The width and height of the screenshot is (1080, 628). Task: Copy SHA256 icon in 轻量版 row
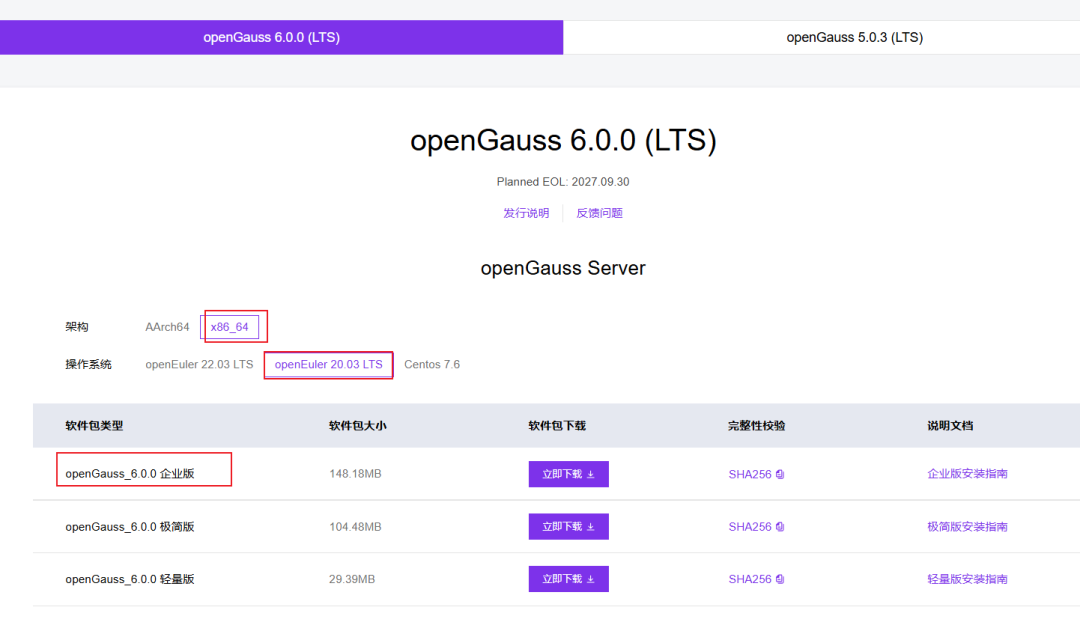[780, 578]
